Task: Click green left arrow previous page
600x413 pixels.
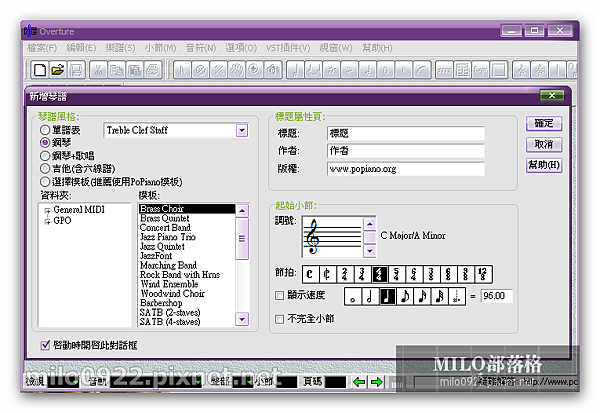Action: click(359, 382)
